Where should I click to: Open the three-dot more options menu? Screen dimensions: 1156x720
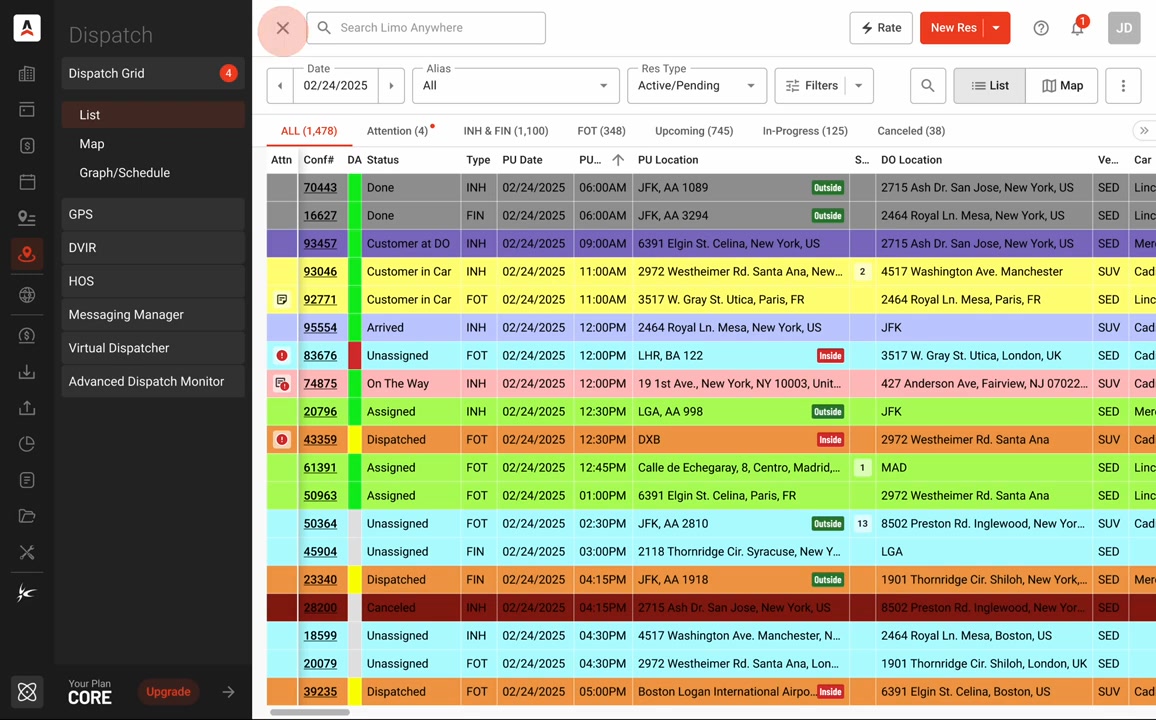pos(1123,85)
